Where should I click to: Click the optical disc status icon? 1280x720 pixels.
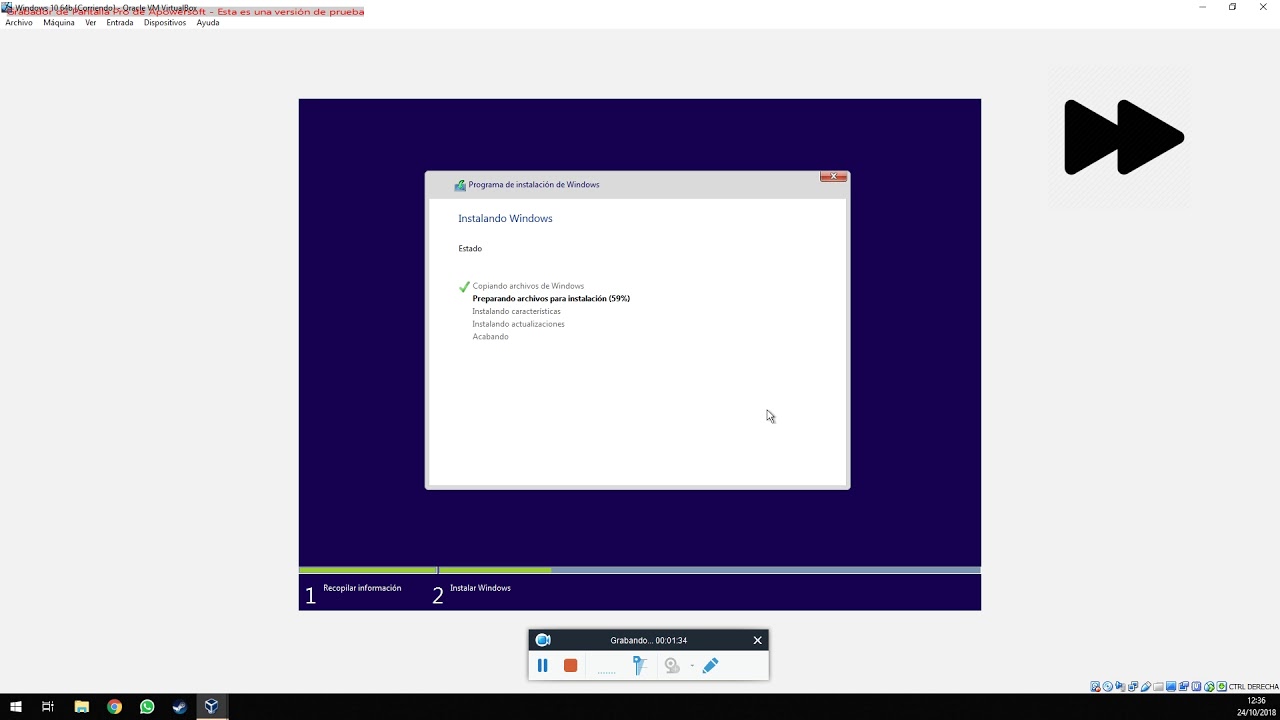[1108, 686]
